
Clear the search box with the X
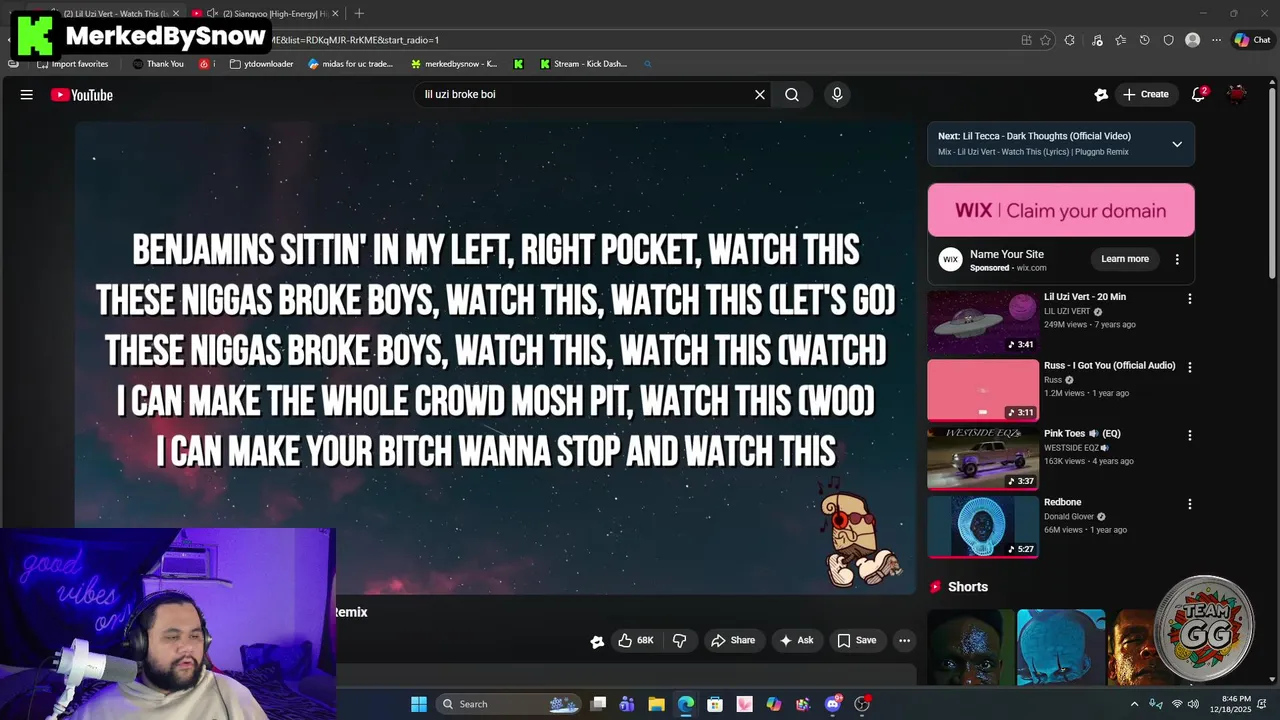(x=760, y=95)
